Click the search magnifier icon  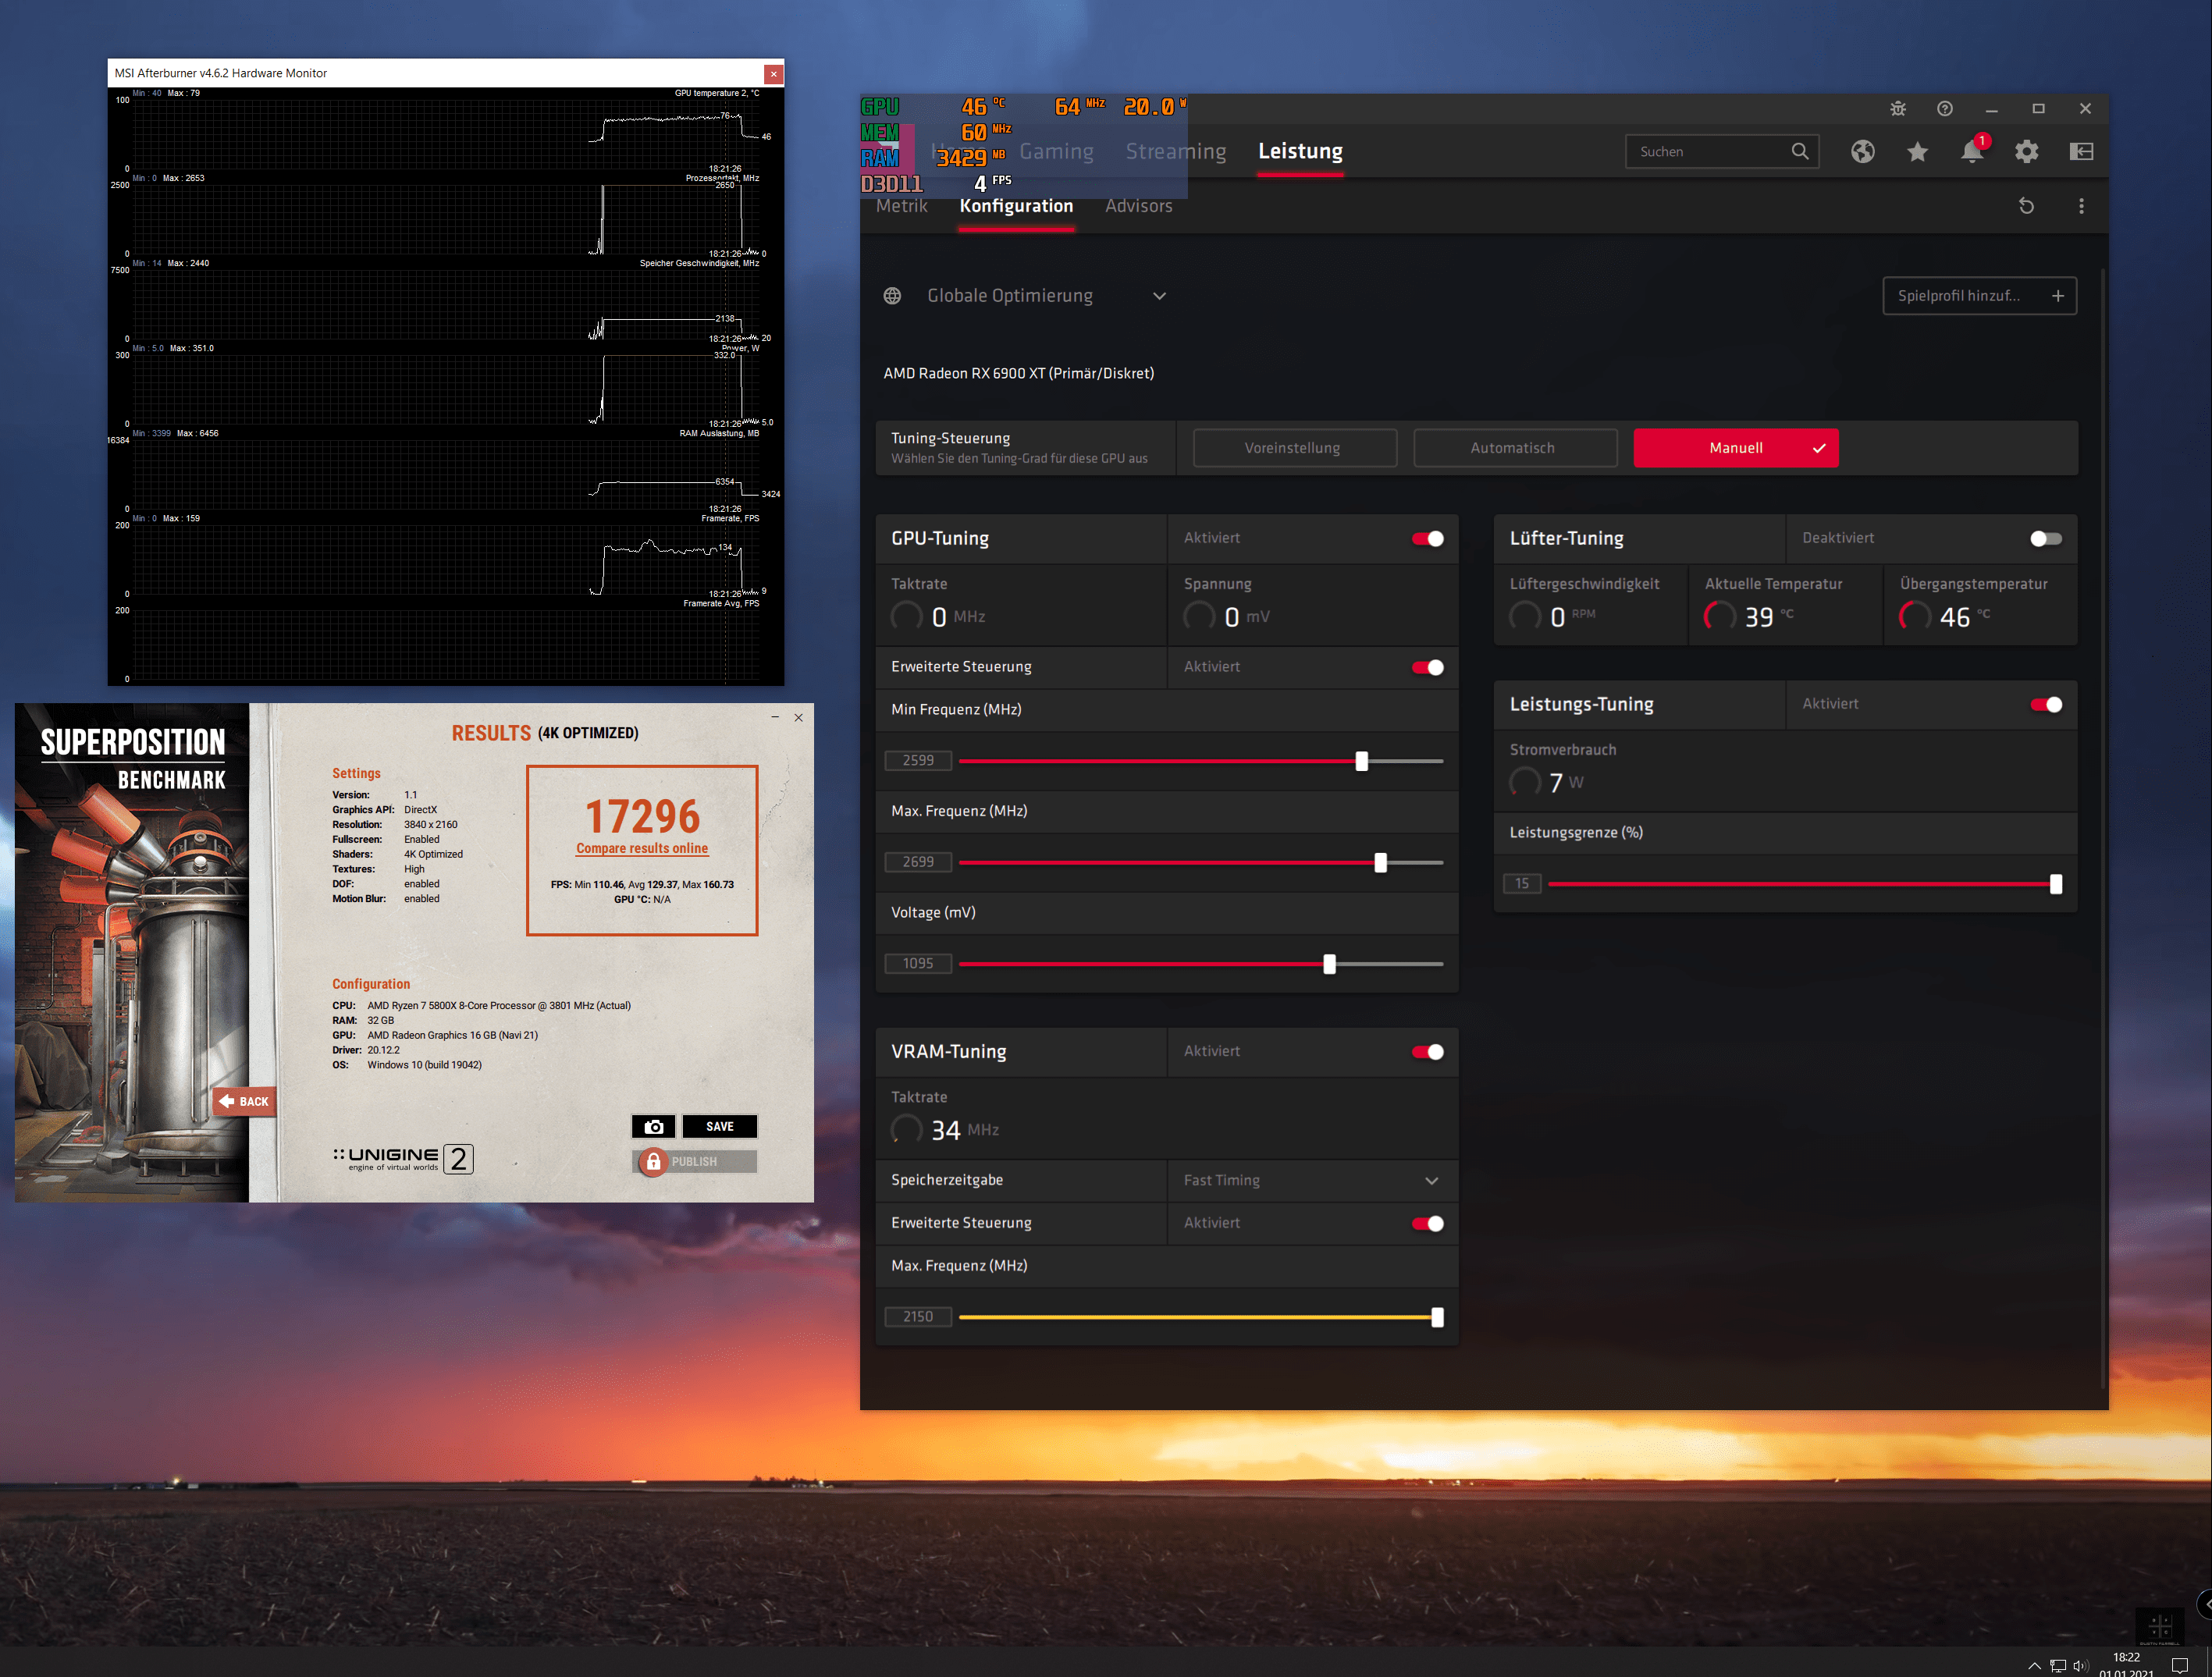(x=1799, y=151)
